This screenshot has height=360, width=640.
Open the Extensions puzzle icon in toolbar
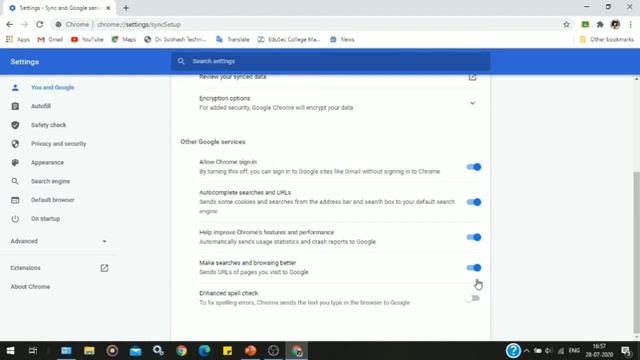tap(600, 24)
